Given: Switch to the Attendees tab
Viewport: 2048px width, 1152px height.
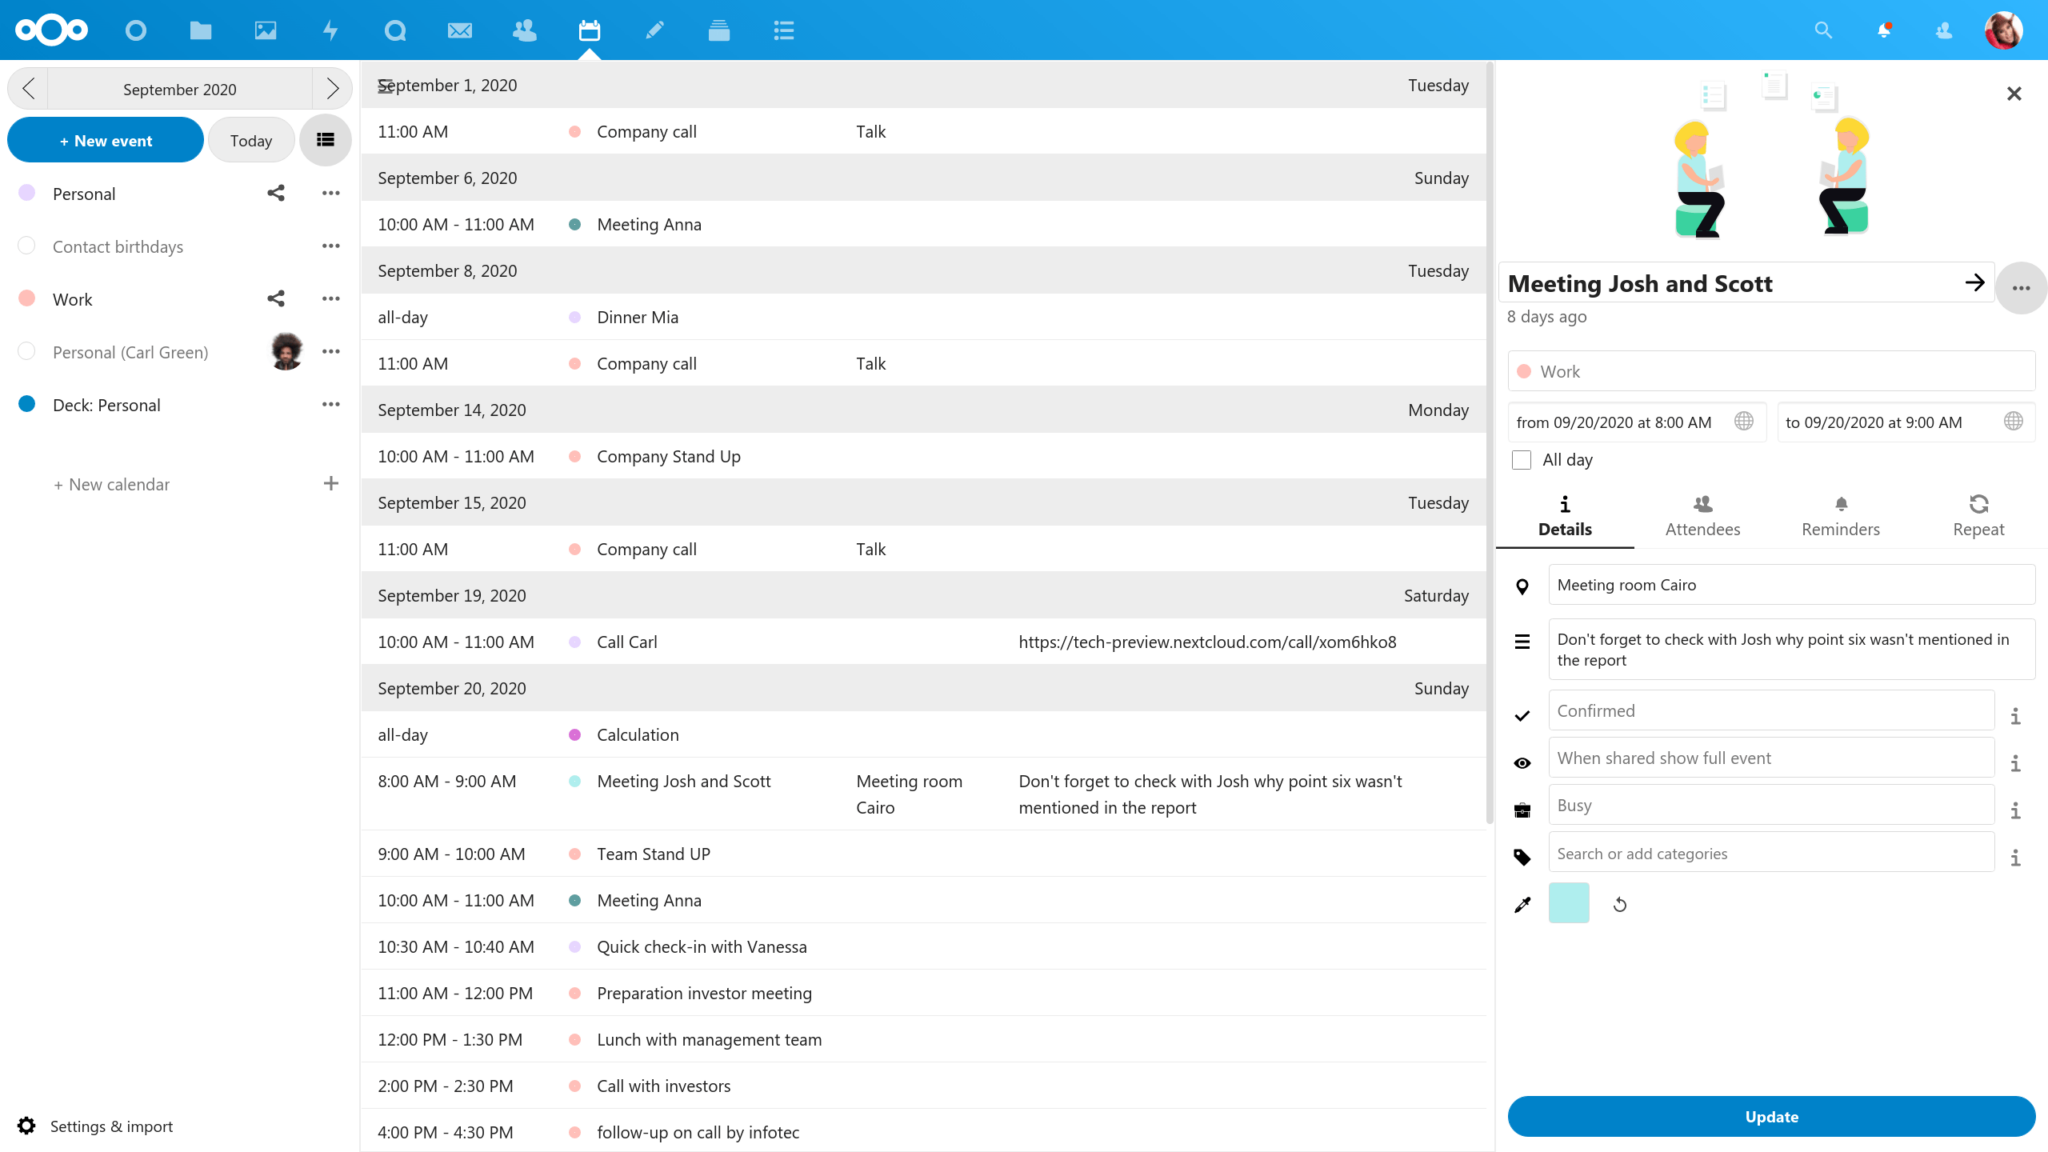Looking at the screenshot, I should 1702,514.
